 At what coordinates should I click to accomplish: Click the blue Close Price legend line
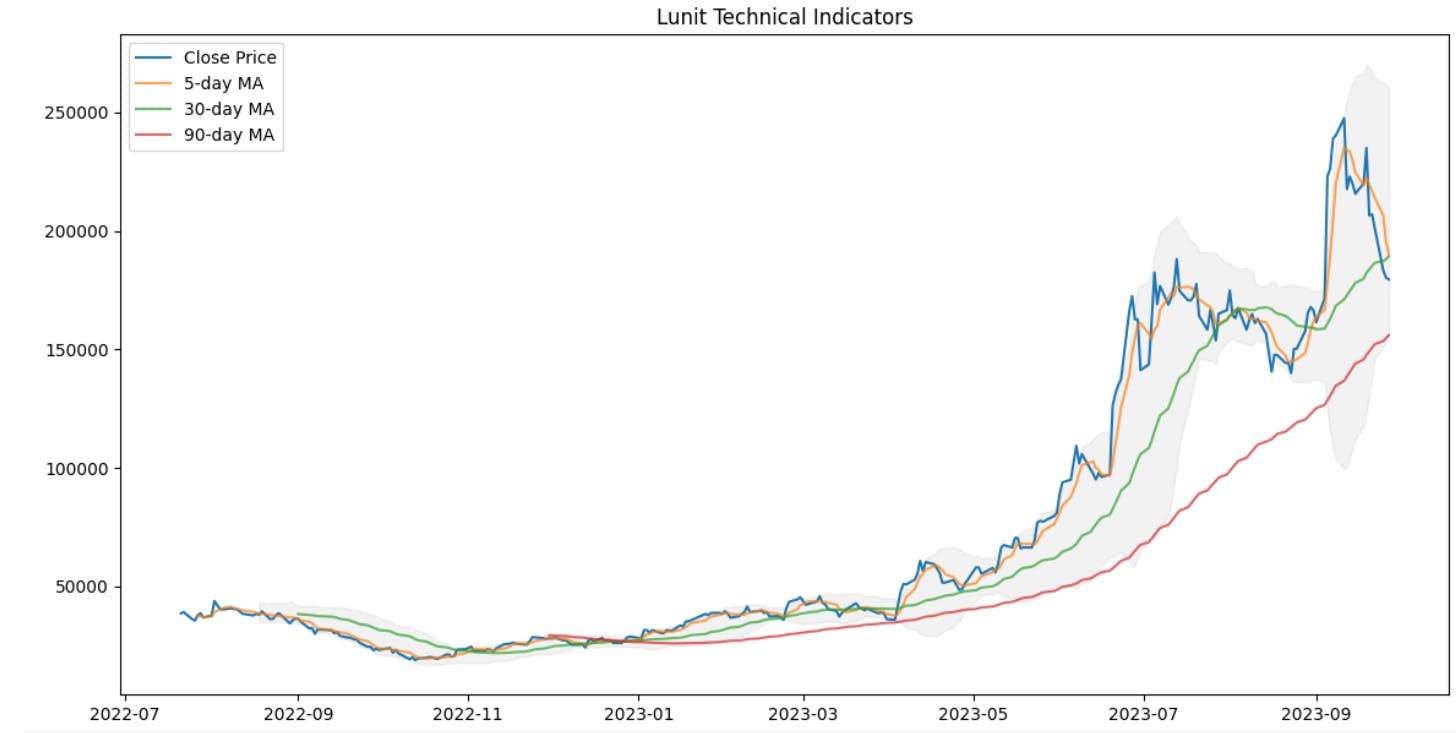point(154,58)
